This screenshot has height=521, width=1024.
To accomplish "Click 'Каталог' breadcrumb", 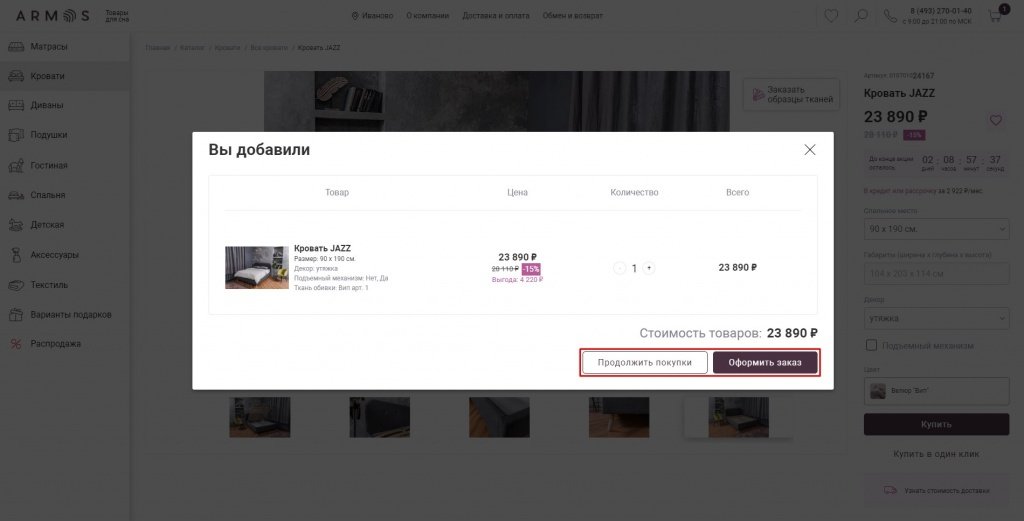I will 192,48.
